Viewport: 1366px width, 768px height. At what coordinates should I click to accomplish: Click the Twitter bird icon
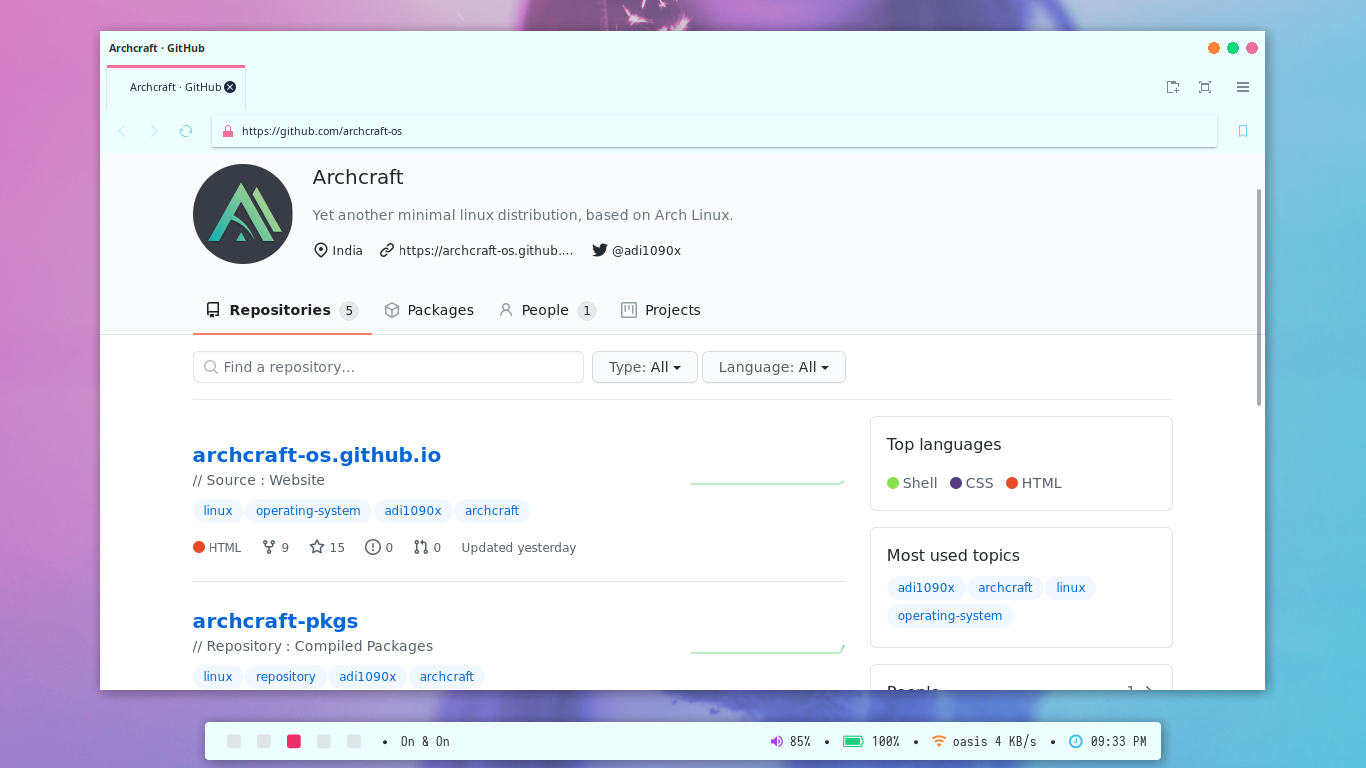(600, 250)
